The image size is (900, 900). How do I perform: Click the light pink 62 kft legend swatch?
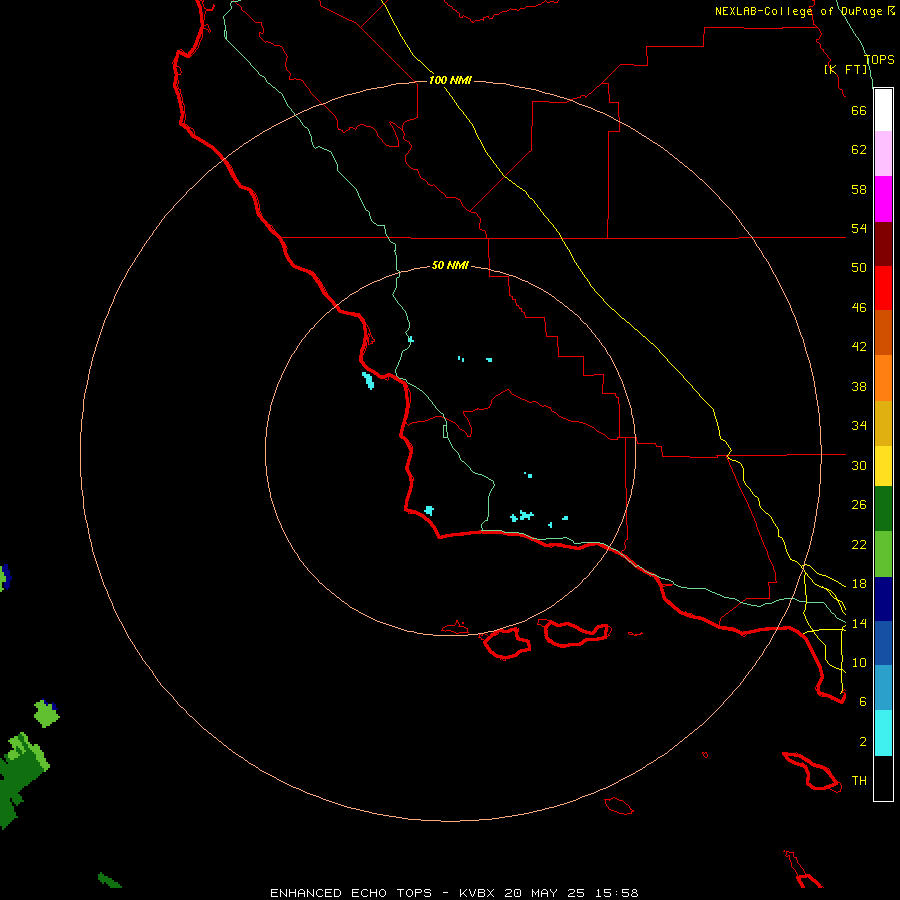pyautogui.click(x=883, y=153)
